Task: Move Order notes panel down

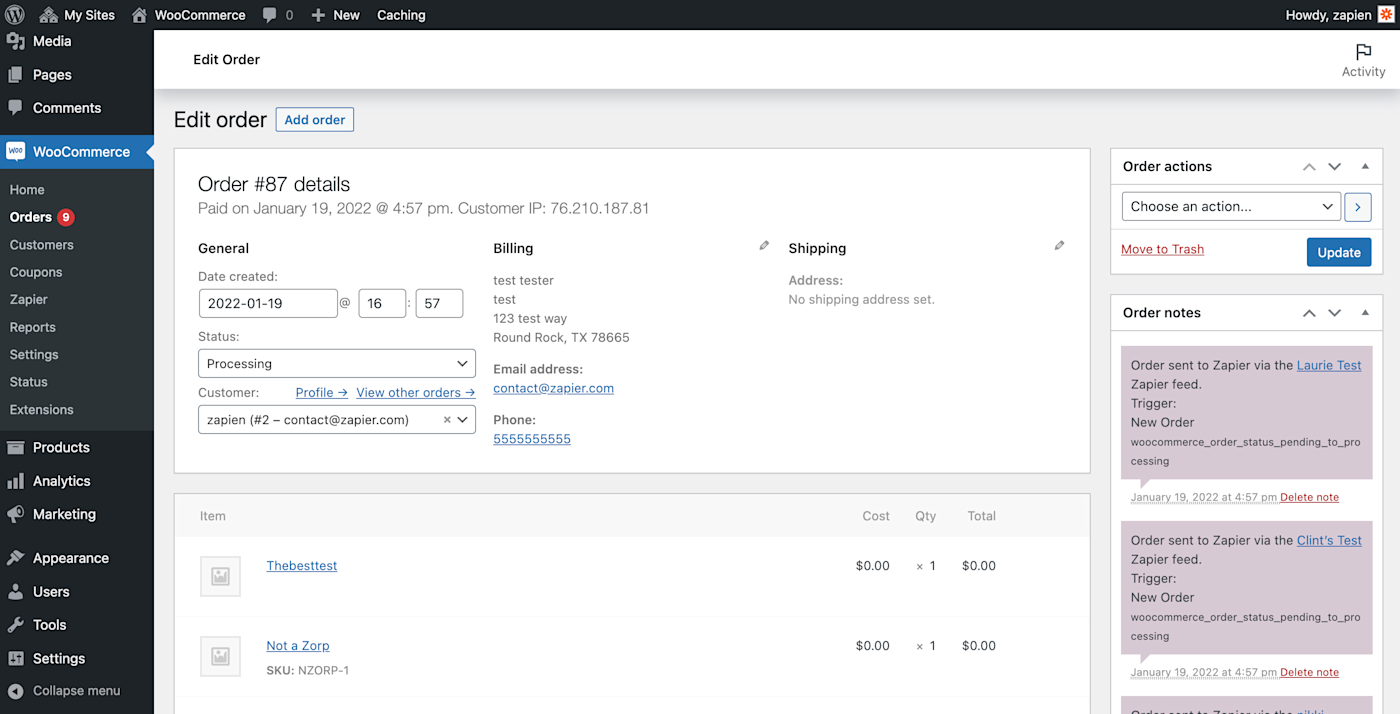Action: click(1334, 313)
